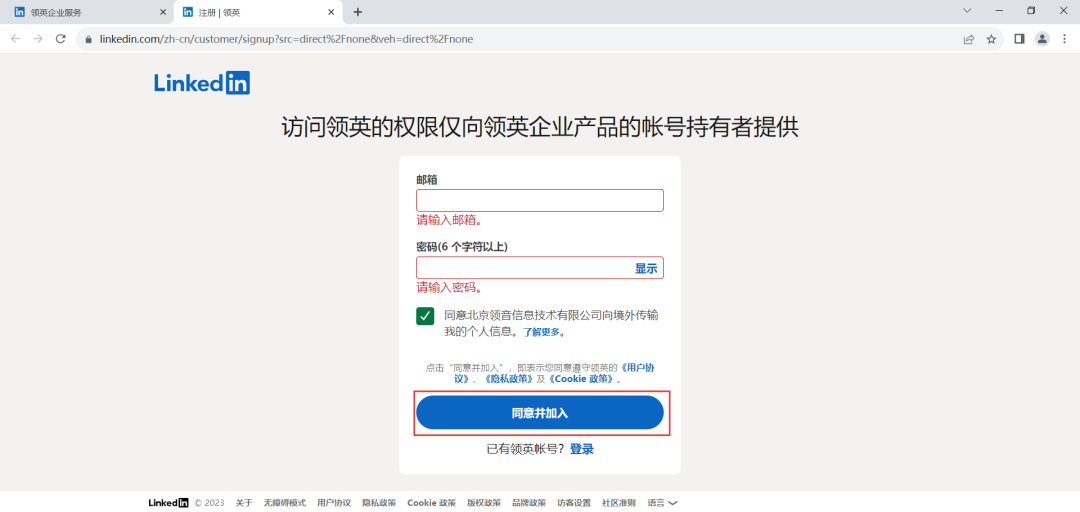
Task: Open the 了解更多 link
Action: [543, 331]
